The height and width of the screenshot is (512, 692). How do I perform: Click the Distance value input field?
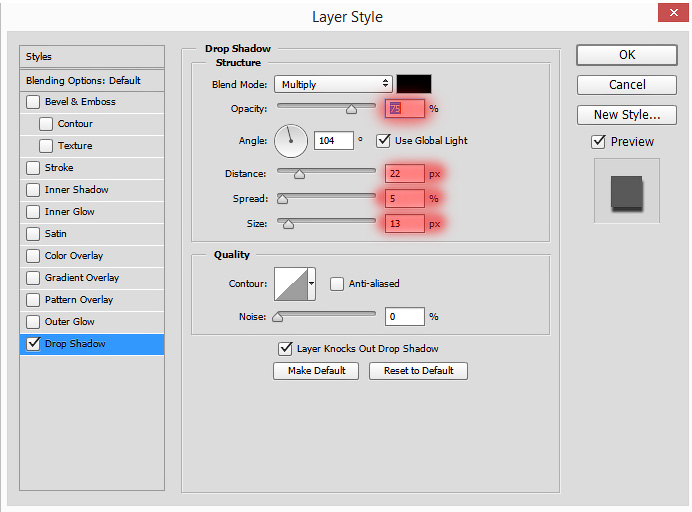click(404, 174)
